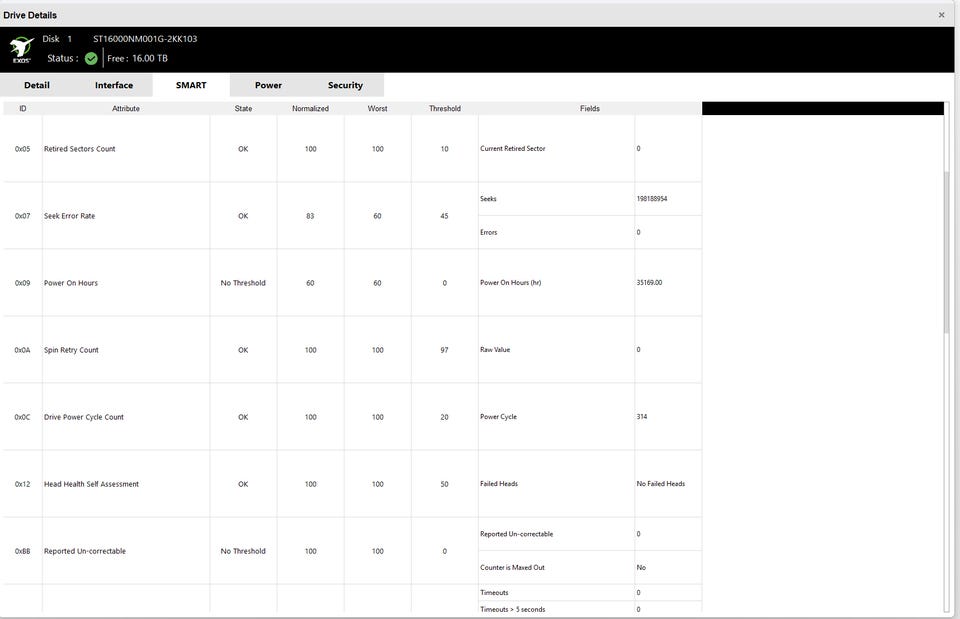Click the Errors field label

coord(489,233)
